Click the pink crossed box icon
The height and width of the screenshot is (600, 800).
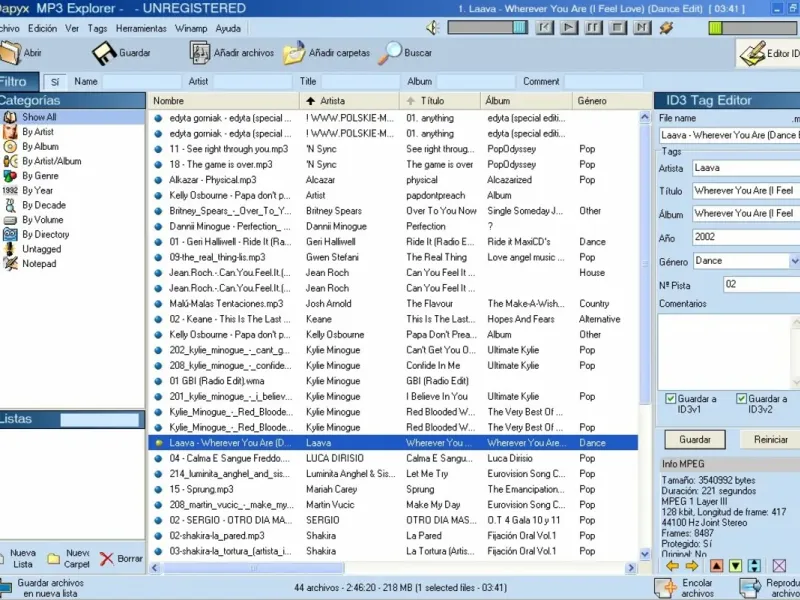pos(779,565)
